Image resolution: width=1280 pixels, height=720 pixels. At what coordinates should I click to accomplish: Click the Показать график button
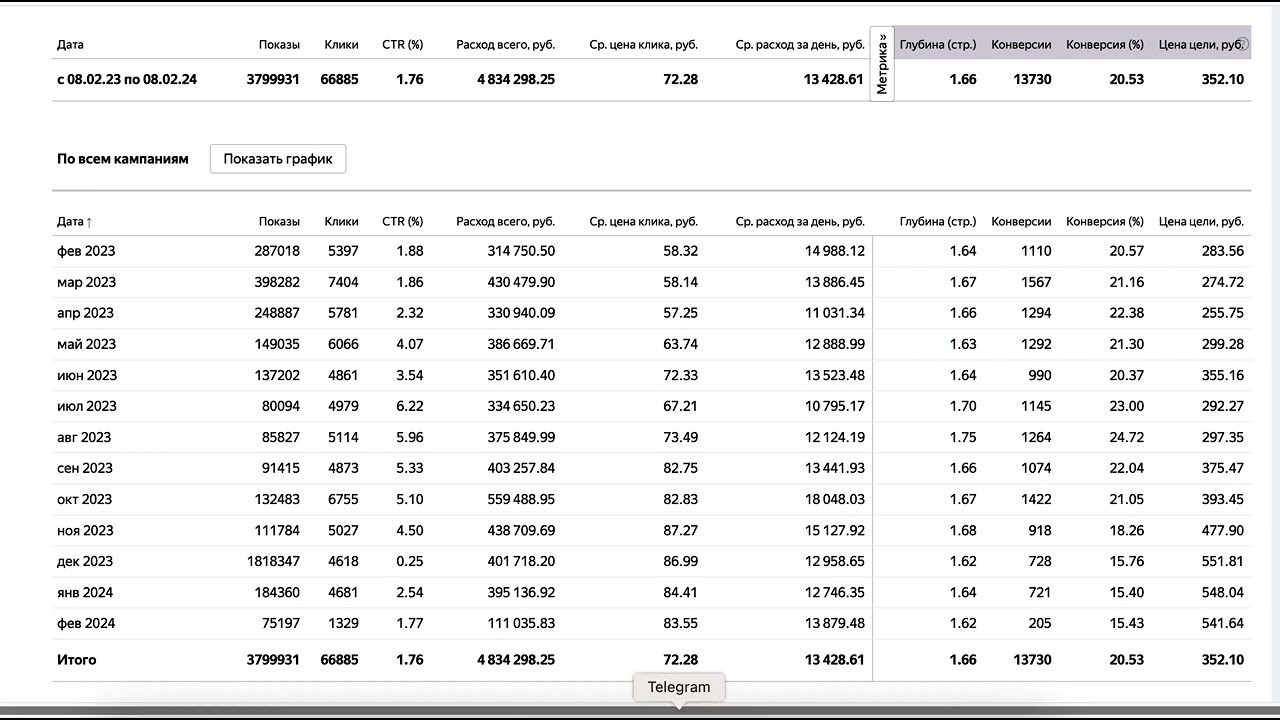click(x=278, y=158)
